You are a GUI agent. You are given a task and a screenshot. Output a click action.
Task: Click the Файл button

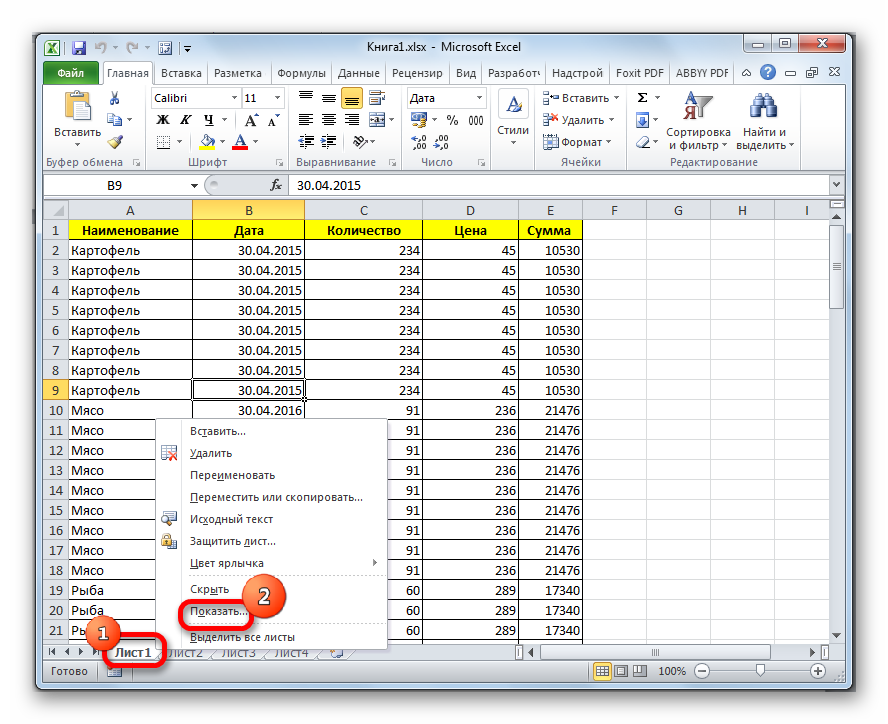70,73
